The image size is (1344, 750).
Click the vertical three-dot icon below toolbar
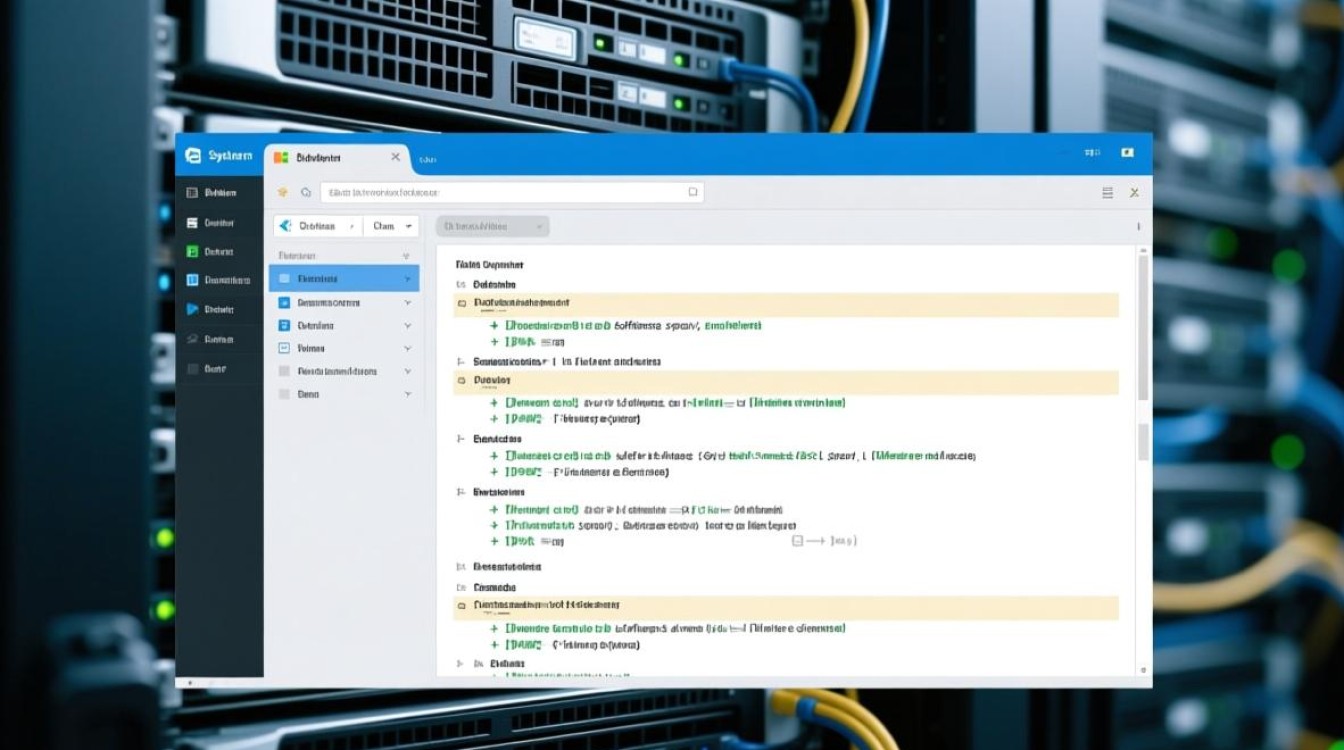pyautogui.click(x=1138, y=227)
